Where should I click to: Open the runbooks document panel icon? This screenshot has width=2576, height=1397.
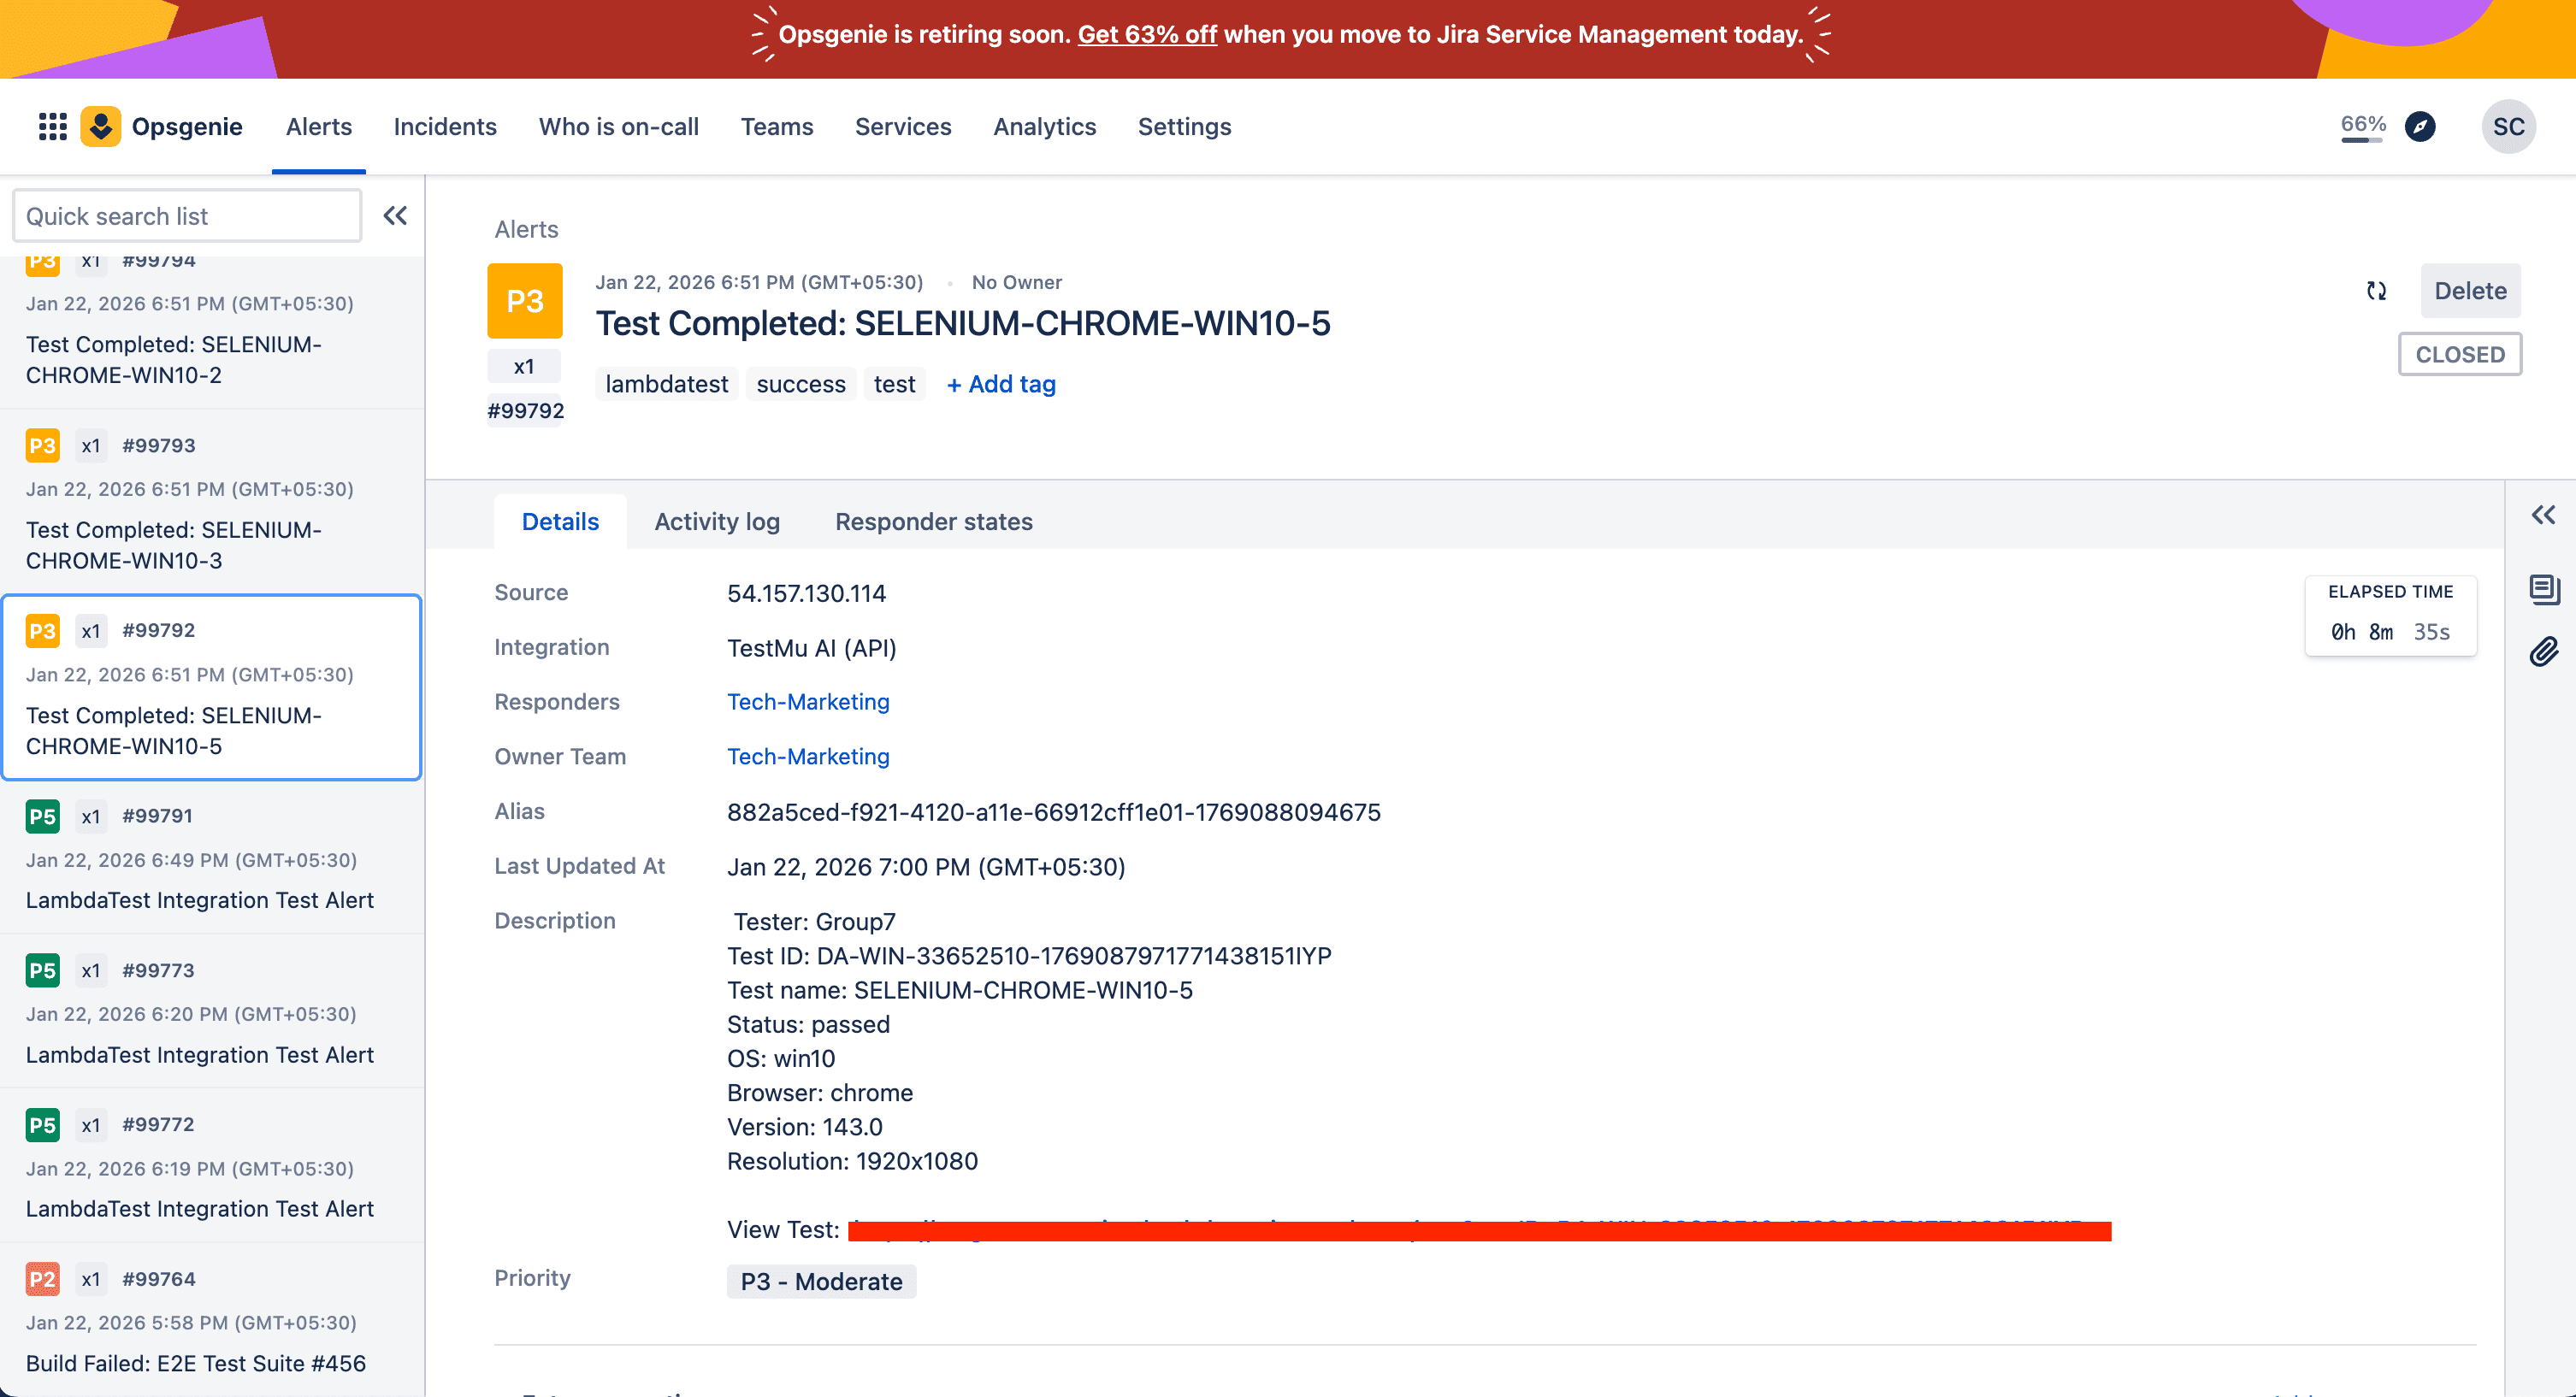[x=2544, y=590]
